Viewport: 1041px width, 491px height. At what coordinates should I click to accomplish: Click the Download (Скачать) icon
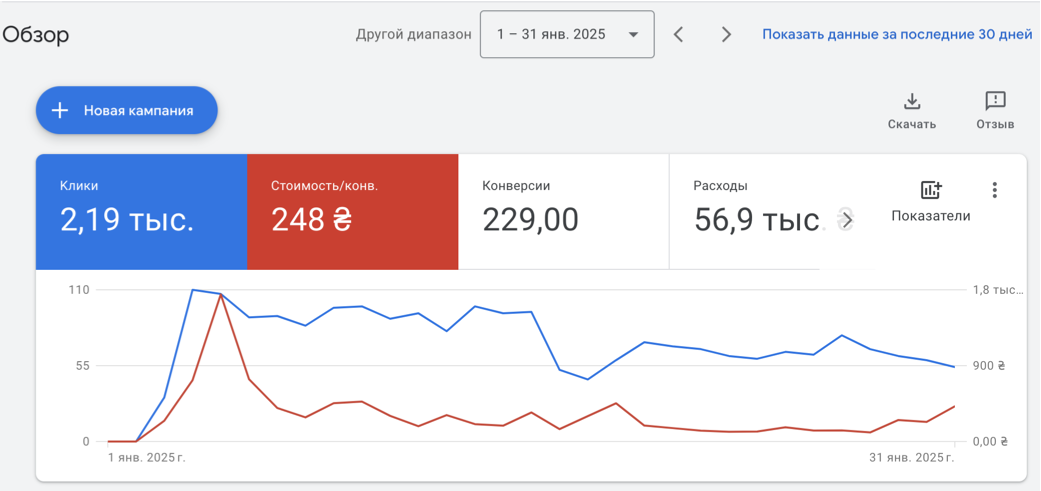[x=912, y=102]
